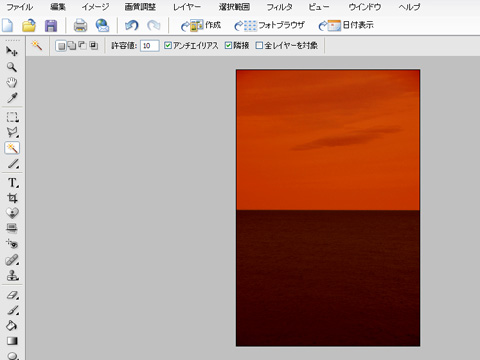
Task: Choose New Selection mode button
Action: tap(61, 46)
